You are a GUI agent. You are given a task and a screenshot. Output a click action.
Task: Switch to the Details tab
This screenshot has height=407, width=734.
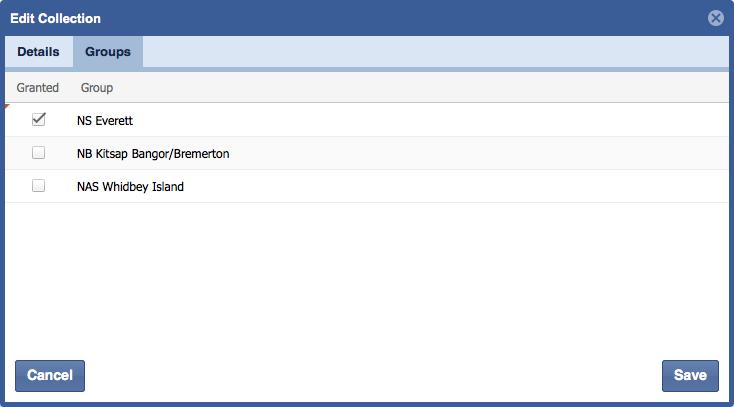[x=38, y=52]
